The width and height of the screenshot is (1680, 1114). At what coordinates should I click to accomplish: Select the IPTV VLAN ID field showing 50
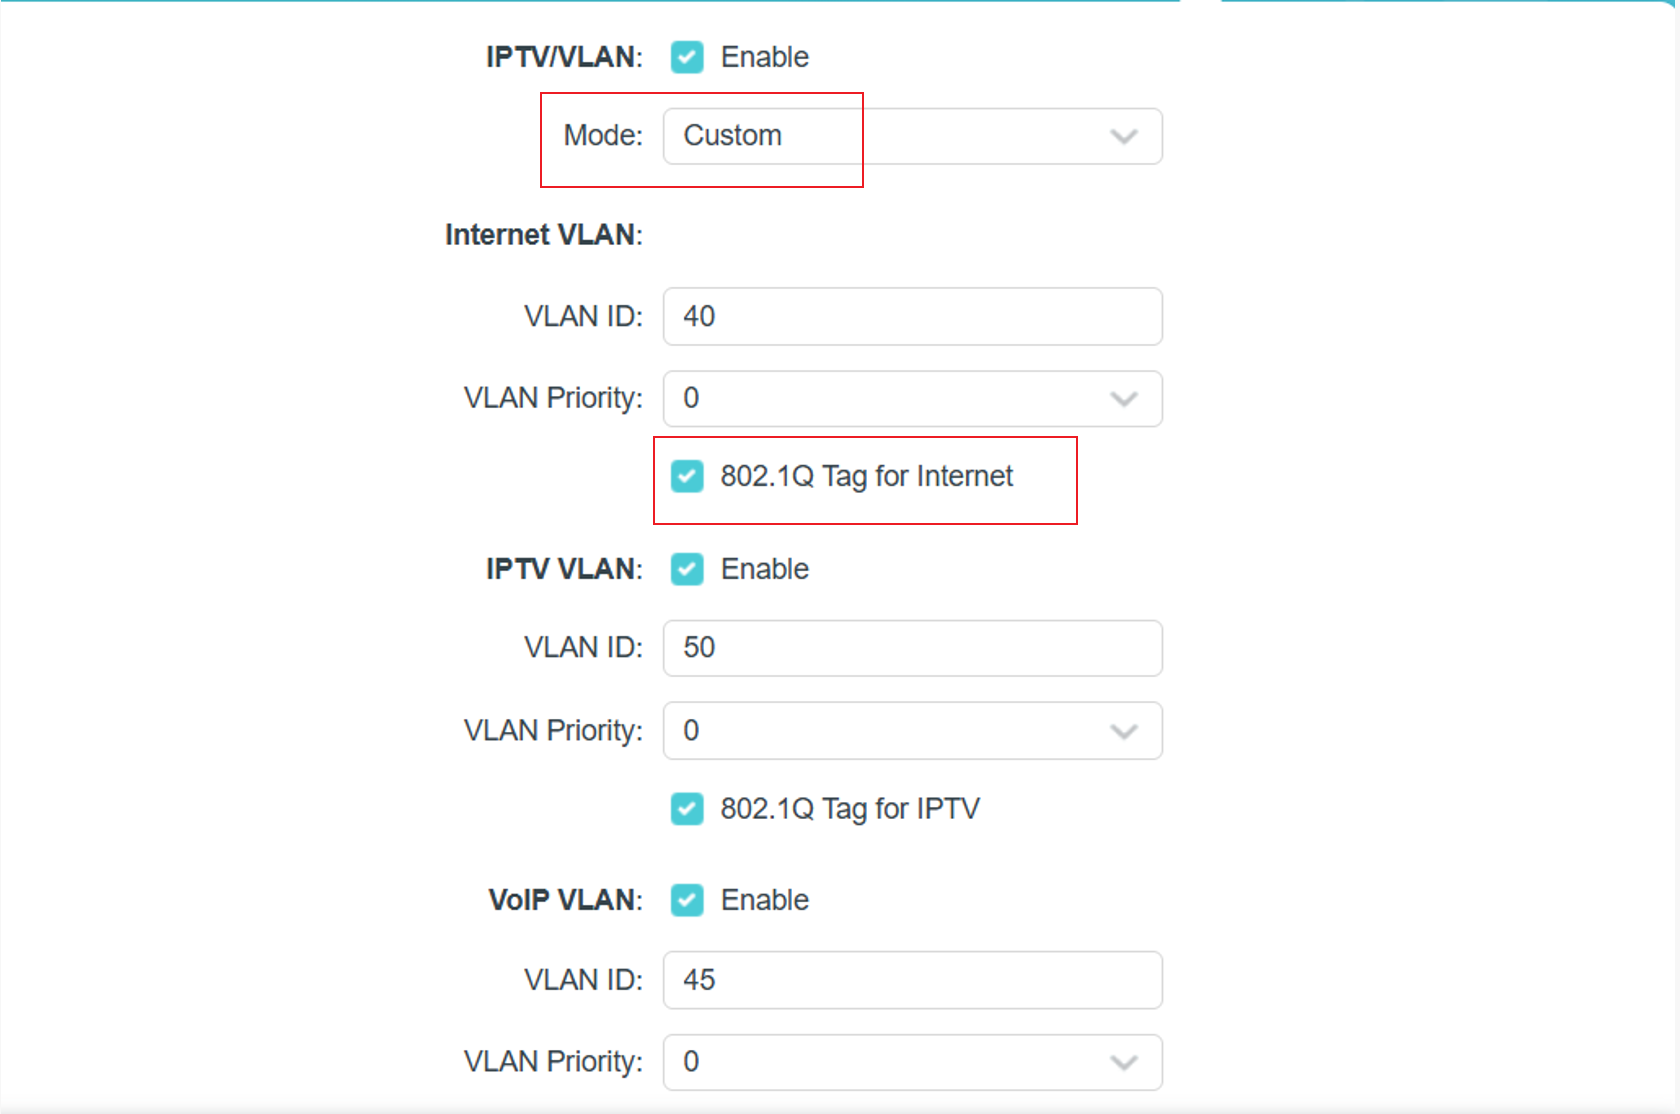[911, 648]
